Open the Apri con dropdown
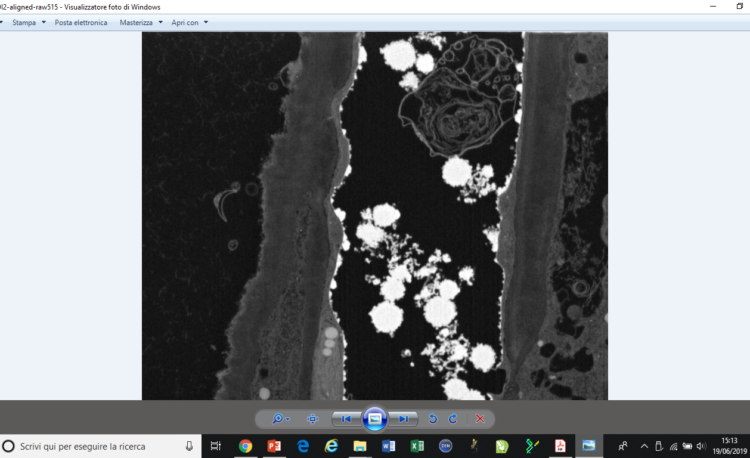750x458 pixels. [189, 22]
